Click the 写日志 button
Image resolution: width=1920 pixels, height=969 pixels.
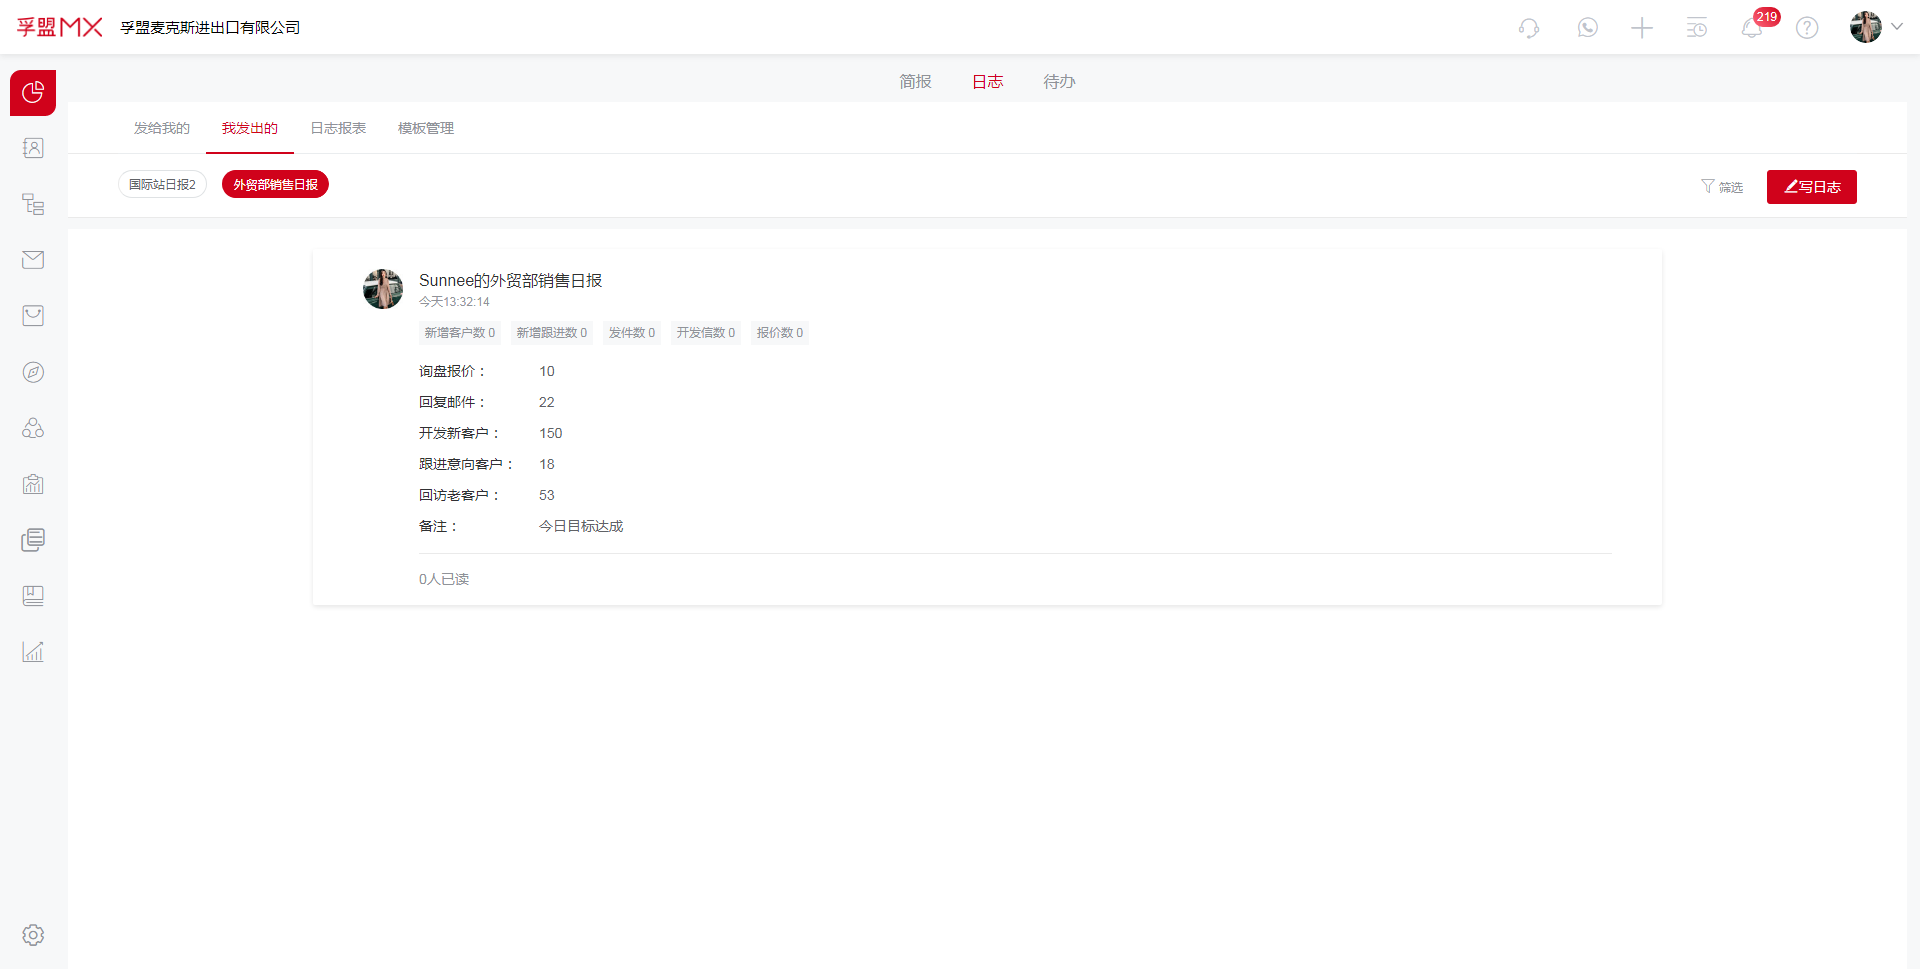click(x=1811, y=187)
